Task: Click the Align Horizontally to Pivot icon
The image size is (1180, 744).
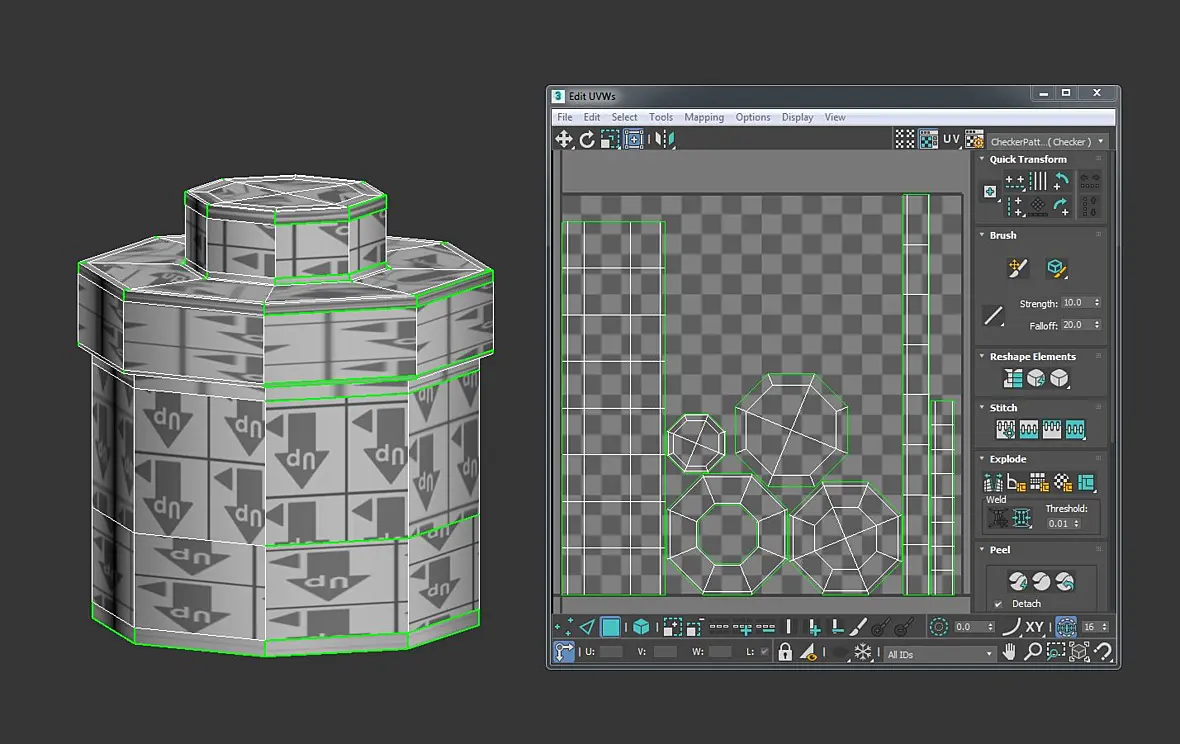Action: 1015,181
